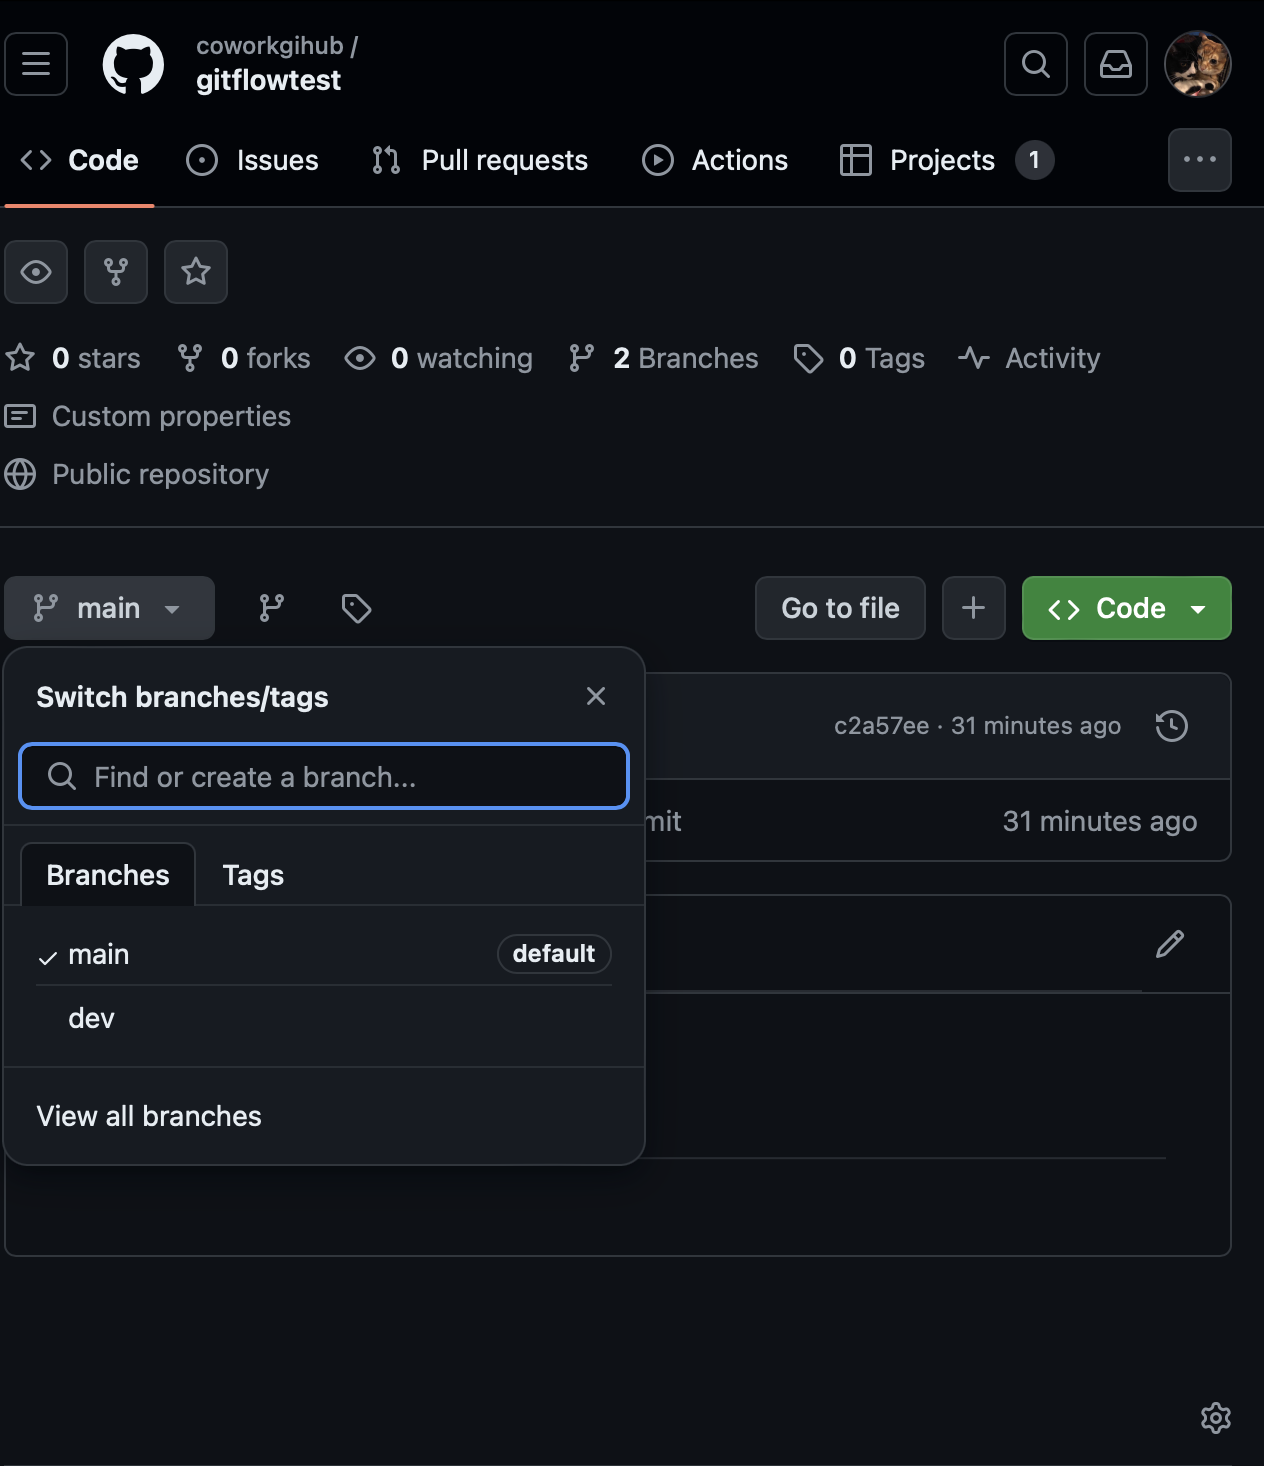
Task: Open the hamburger navigation menu
Action: pyautogui.click(x=36, y=64)
